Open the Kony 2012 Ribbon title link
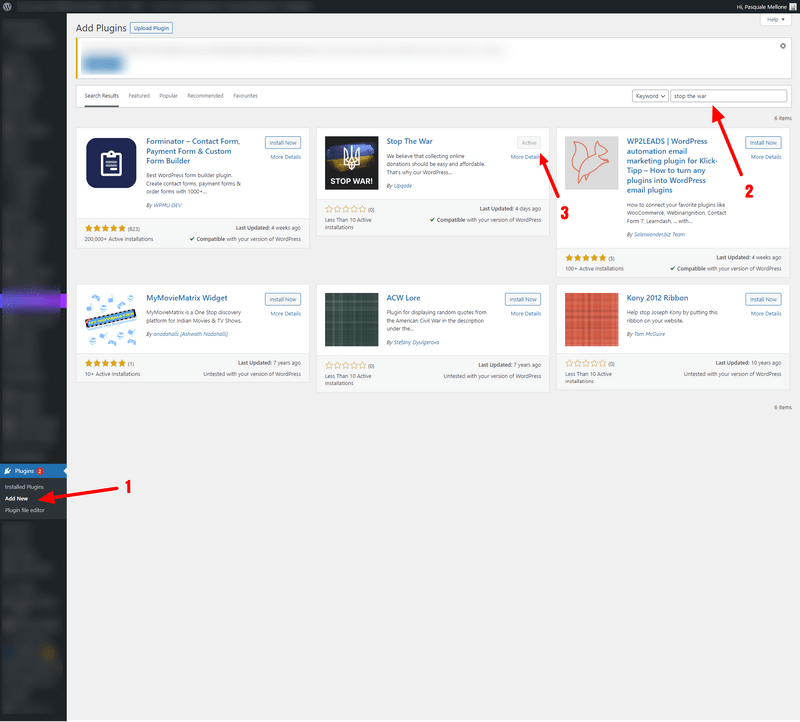 tap(657, 298)
